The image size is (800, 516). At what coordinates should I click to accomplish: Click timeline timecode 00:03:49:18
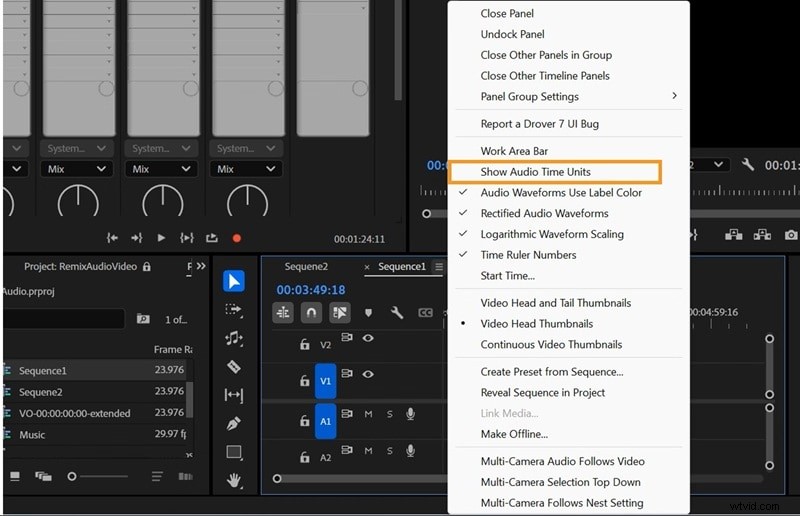click(311, 290)
